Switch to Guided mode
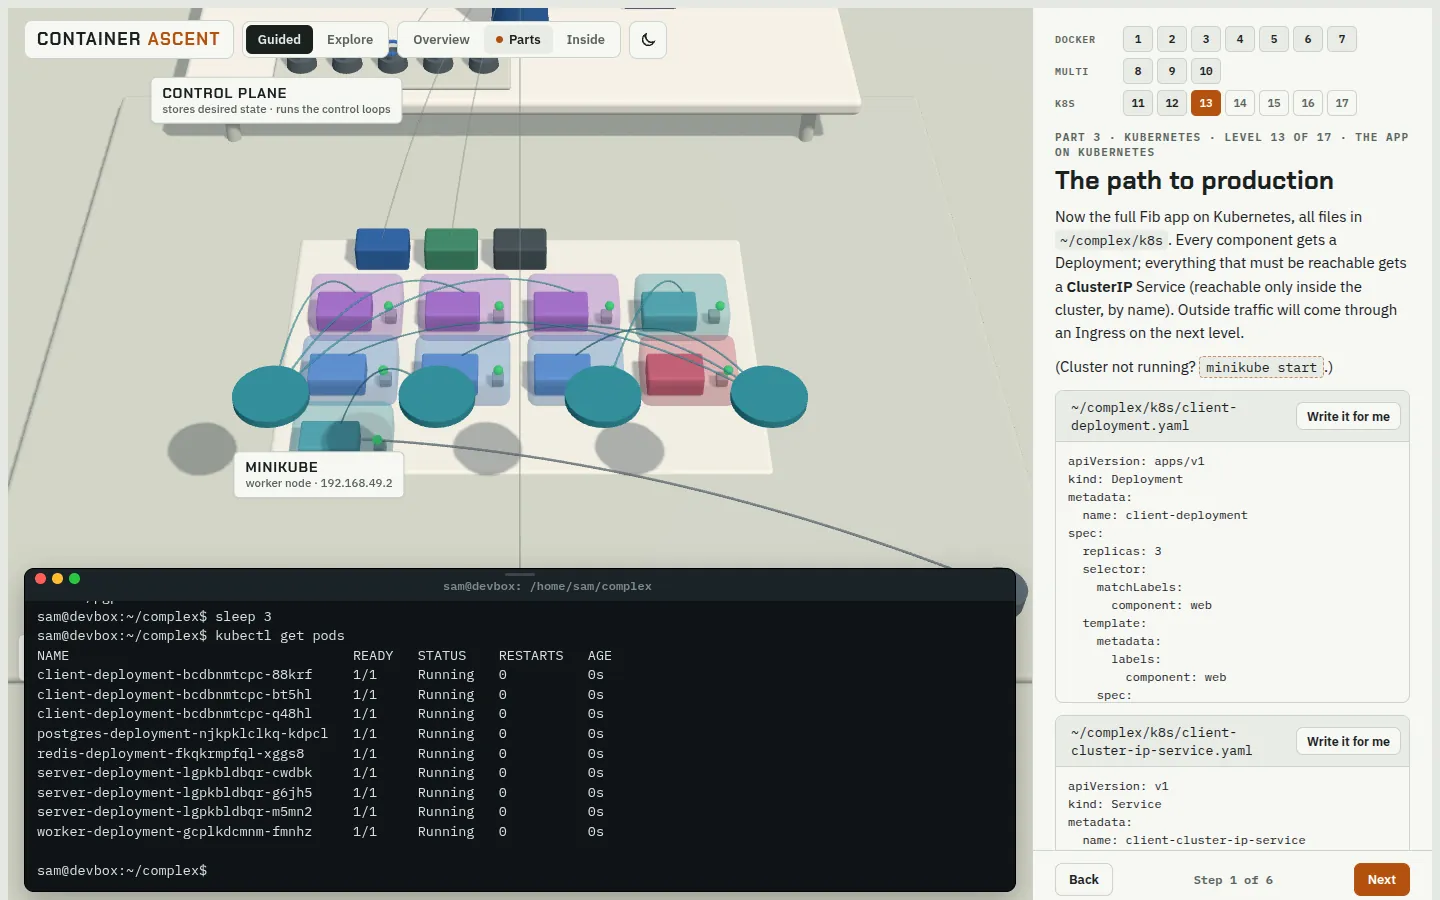Image resolution: width=1440 pixels, height=900 pixels. click(279, 40)
